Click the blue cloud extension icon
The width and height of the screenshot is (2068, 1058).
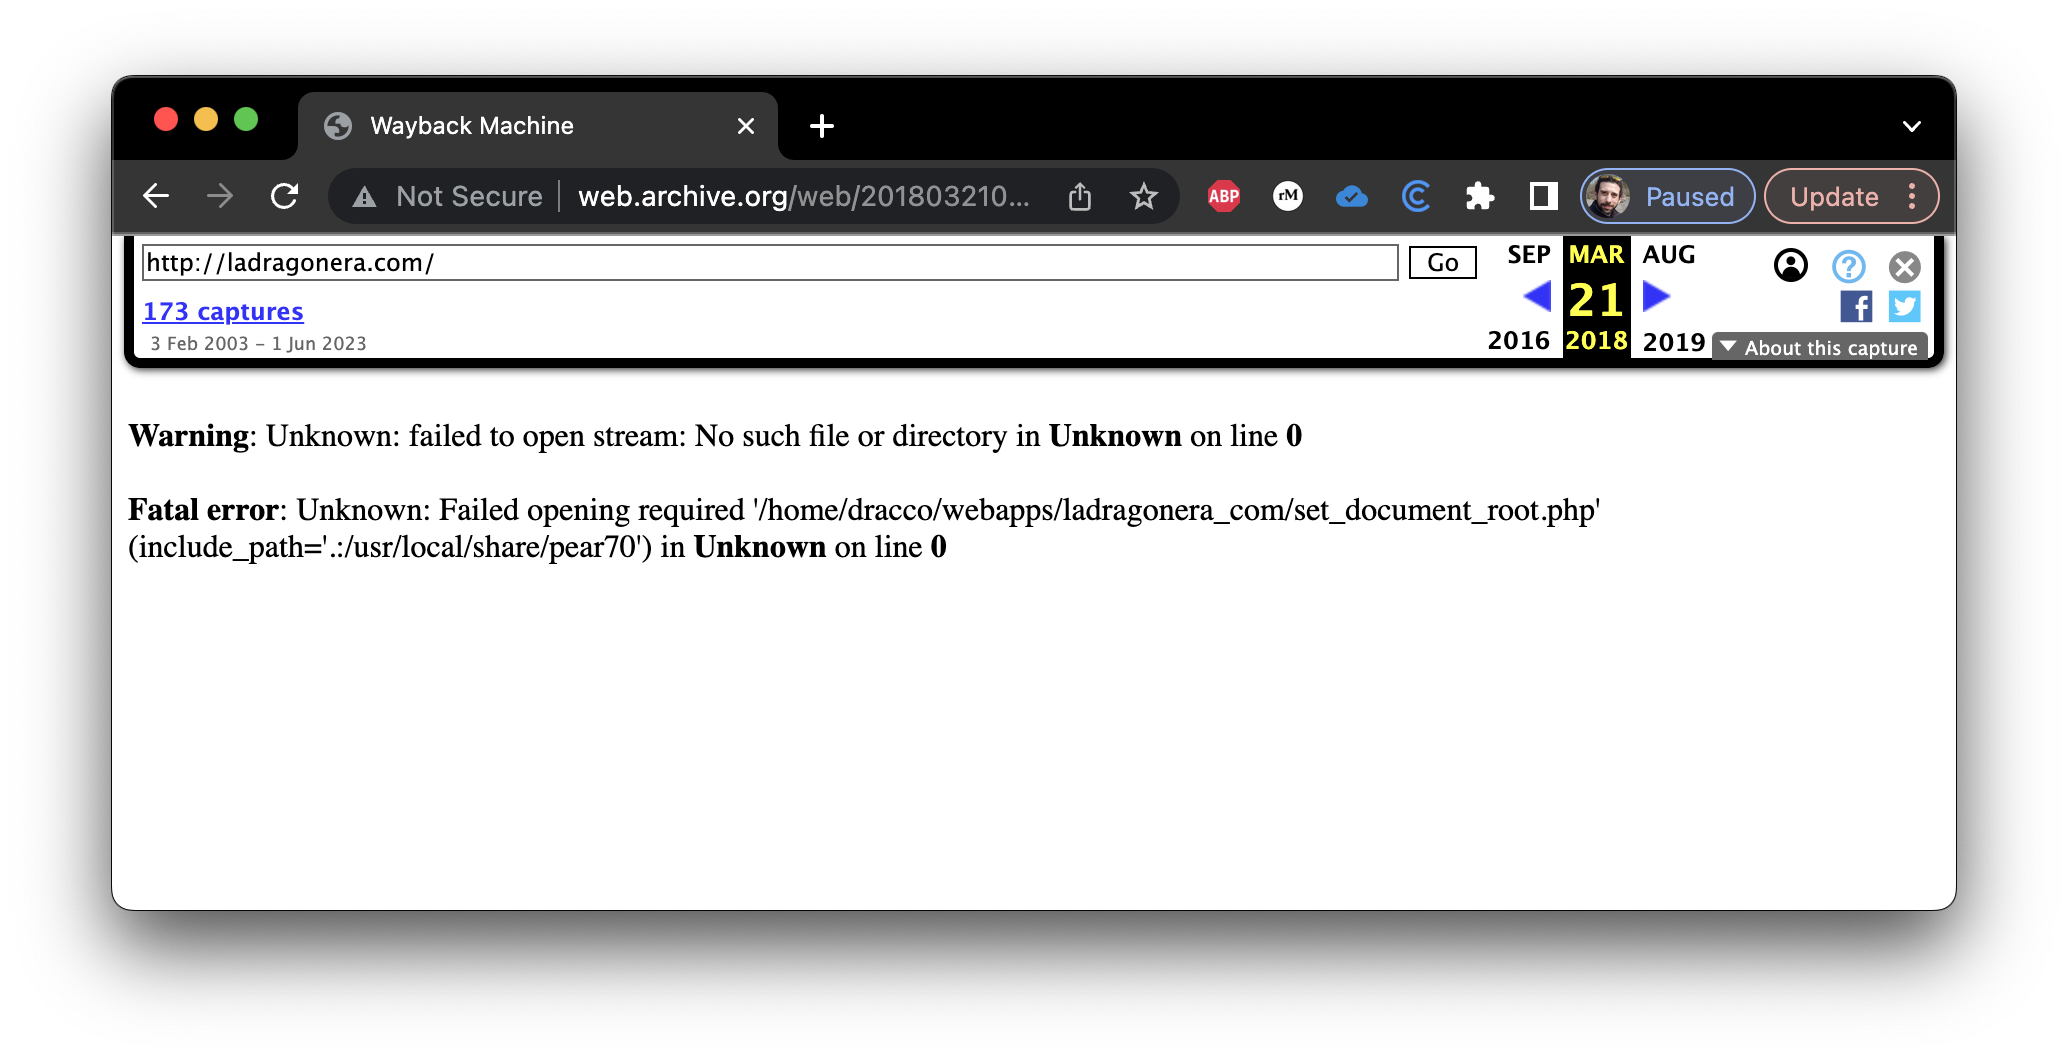point(1351,196)
